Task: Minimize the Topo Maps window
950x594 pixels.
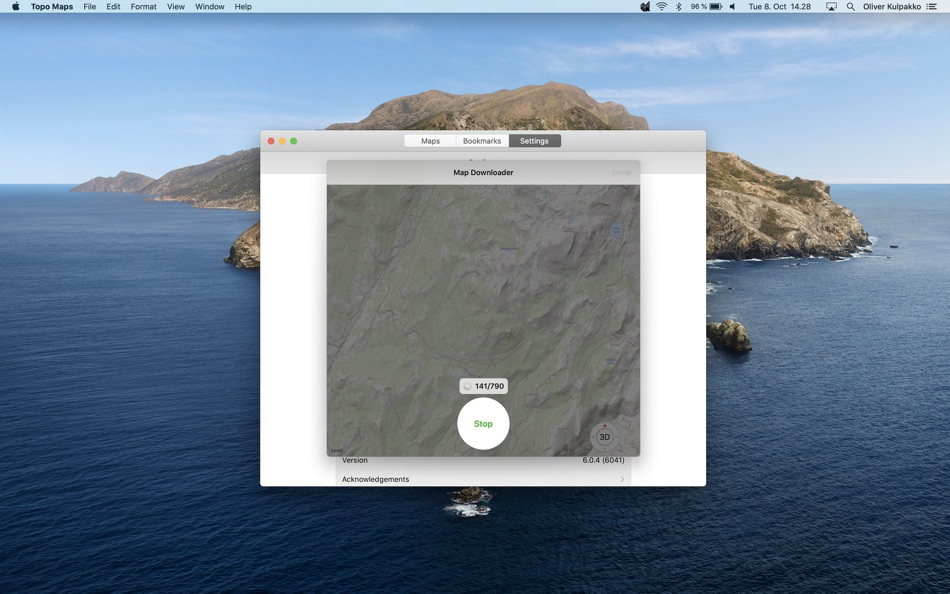Action: pyautogui.click(x=282, y=141)
